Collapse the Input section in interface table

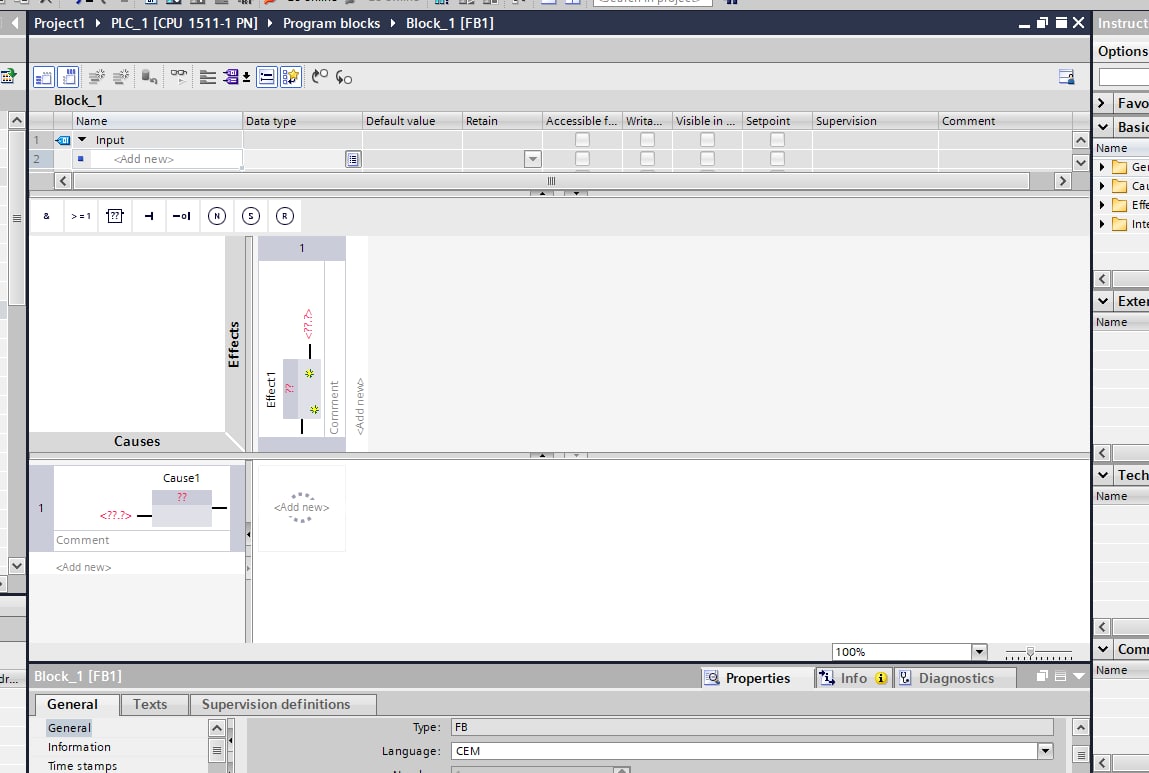tap(82, 139)
